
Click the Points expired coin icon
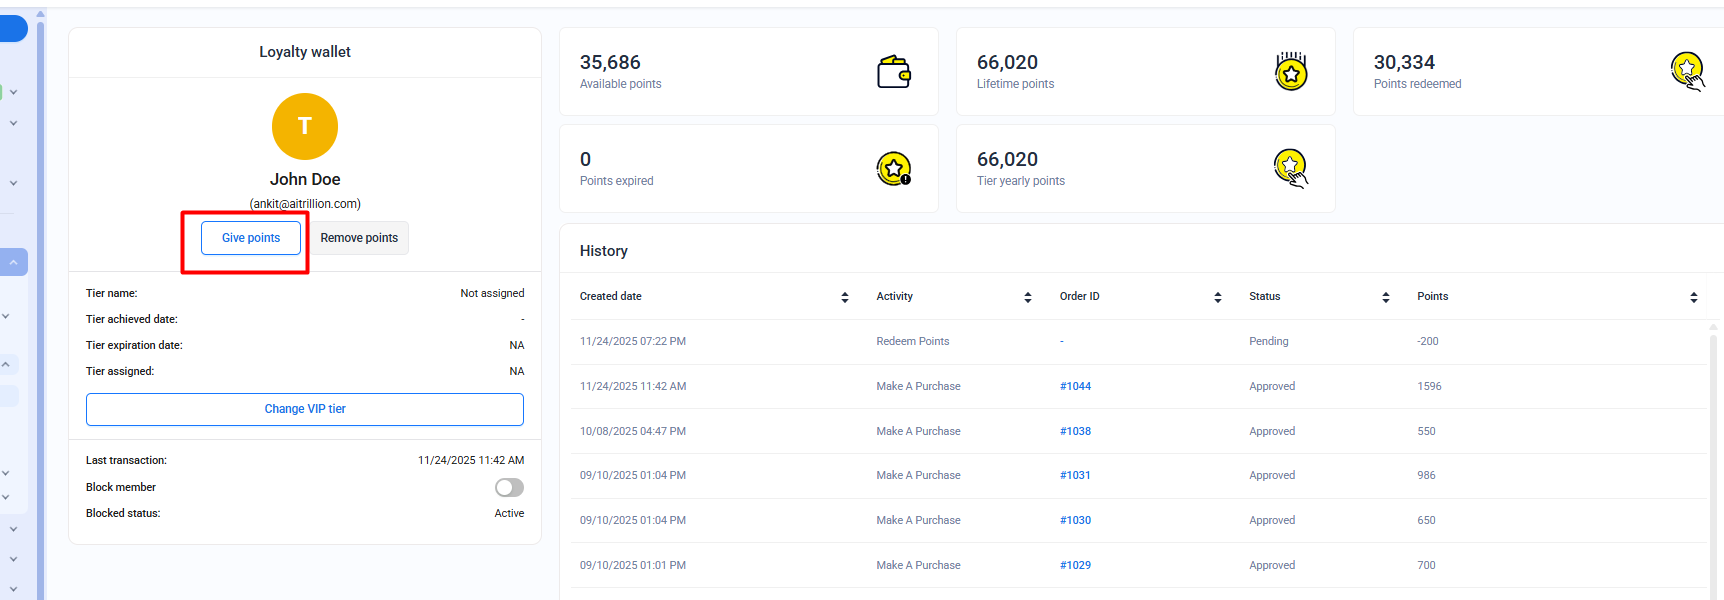pos(893,169)
